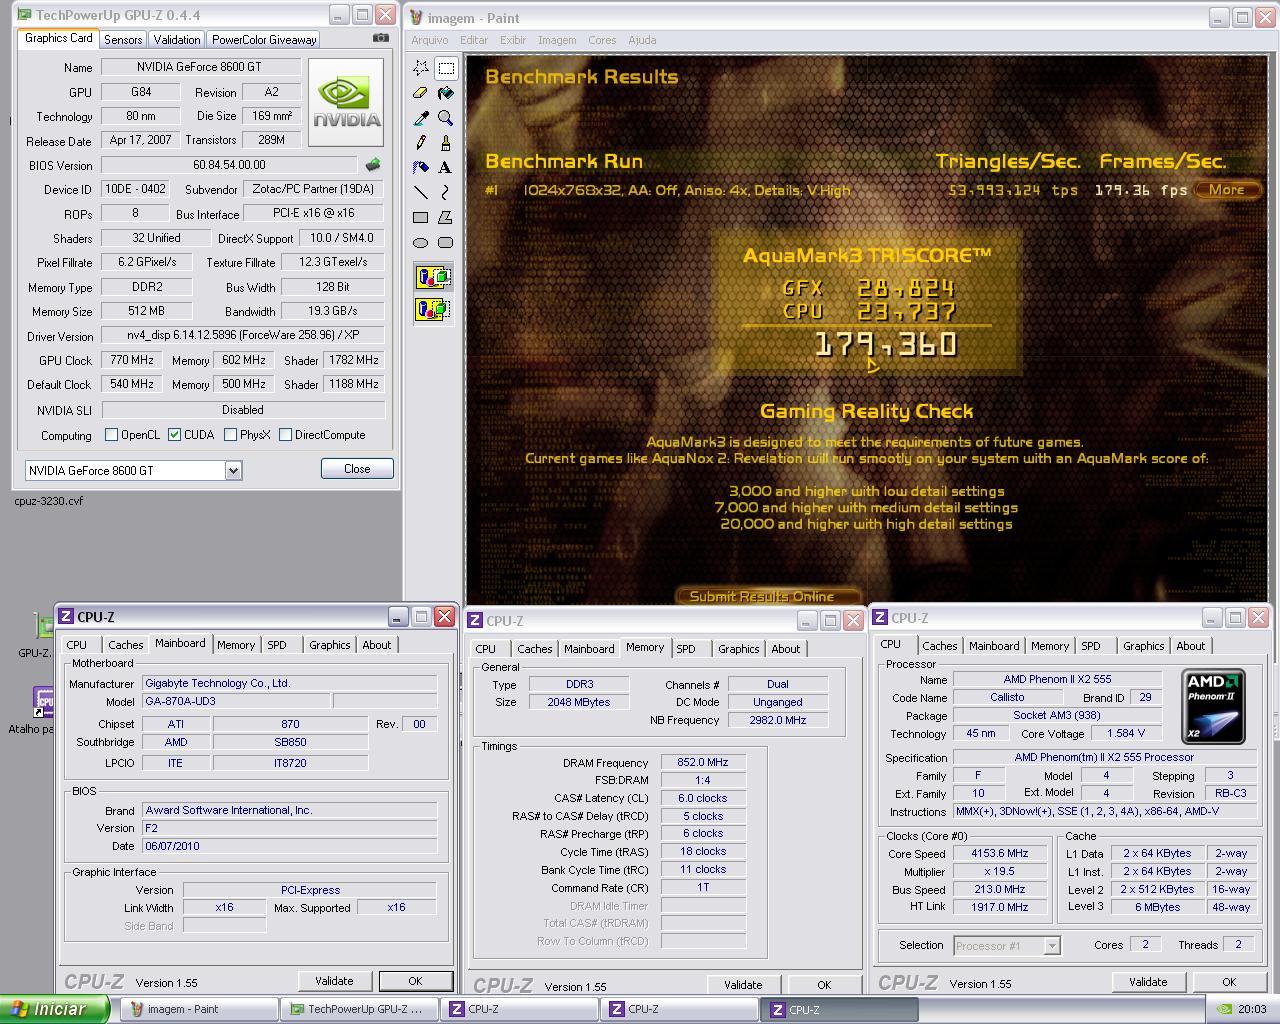This screenshot has width=1280, height=1024.
Task: Click OK in the processor CPU-Z window
Action: pyautogui.click(x=1229, y=982)
